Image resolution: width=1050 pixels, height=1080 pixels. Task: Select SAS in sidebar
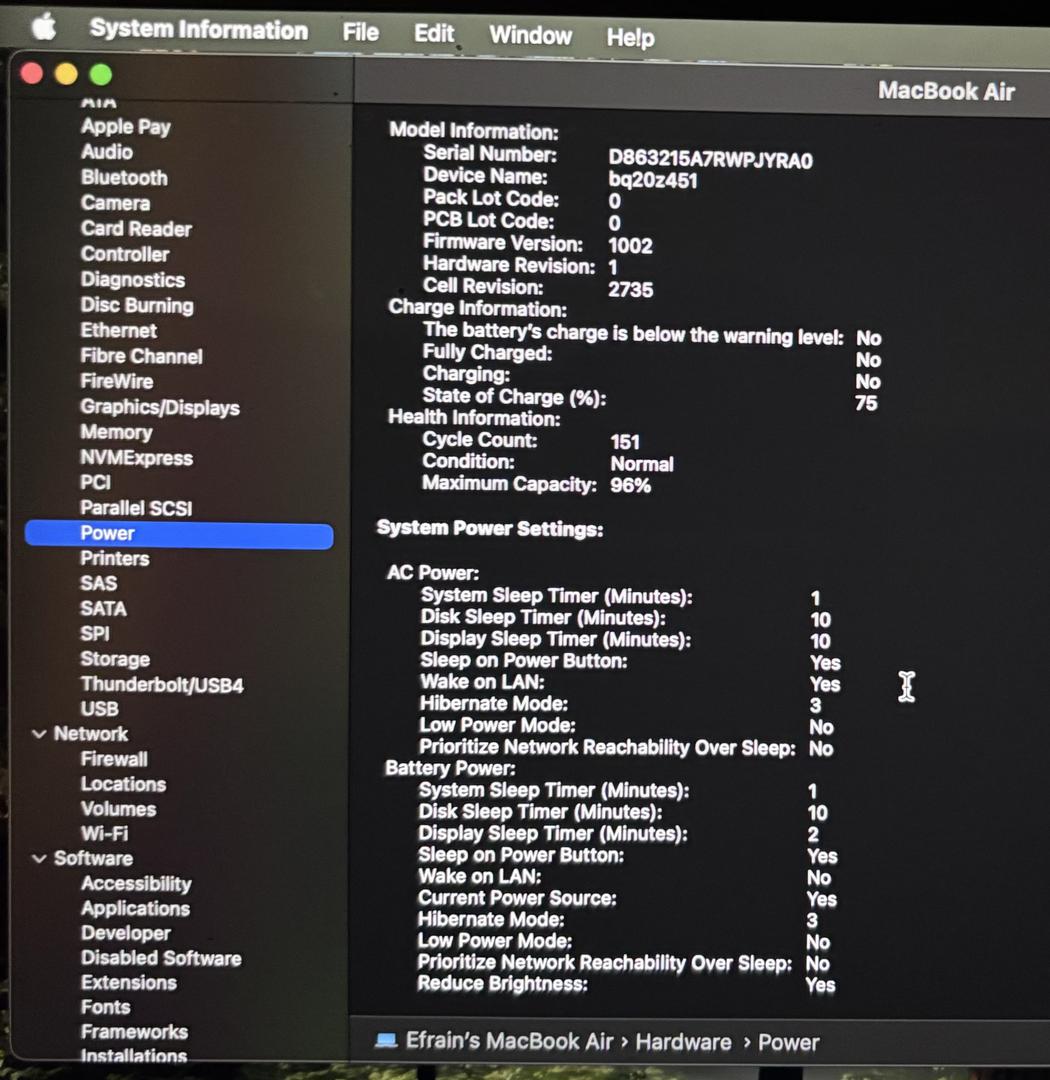tap(99, 583)
